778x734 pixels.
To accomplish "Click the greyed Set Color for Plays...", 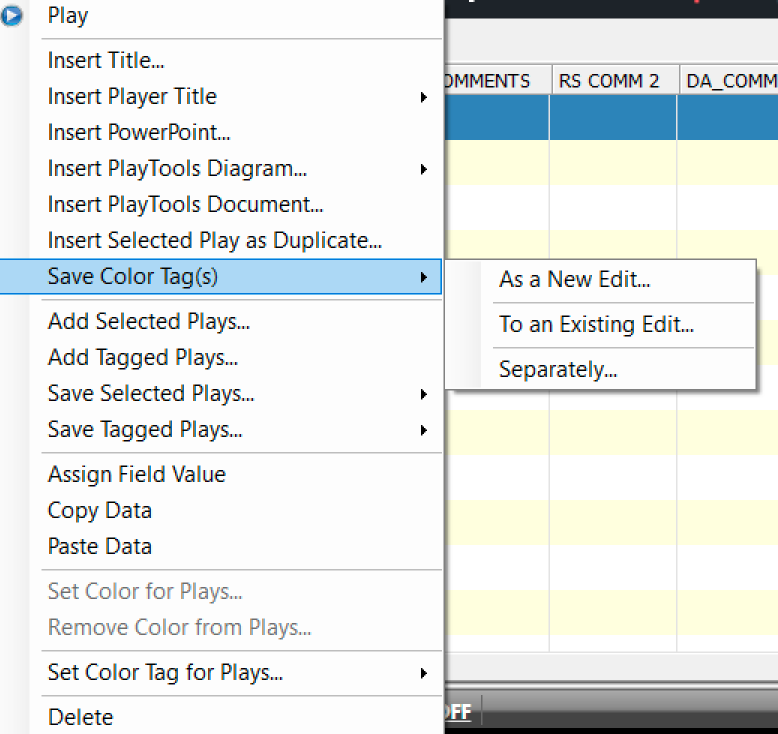I will tap(145, 592).
